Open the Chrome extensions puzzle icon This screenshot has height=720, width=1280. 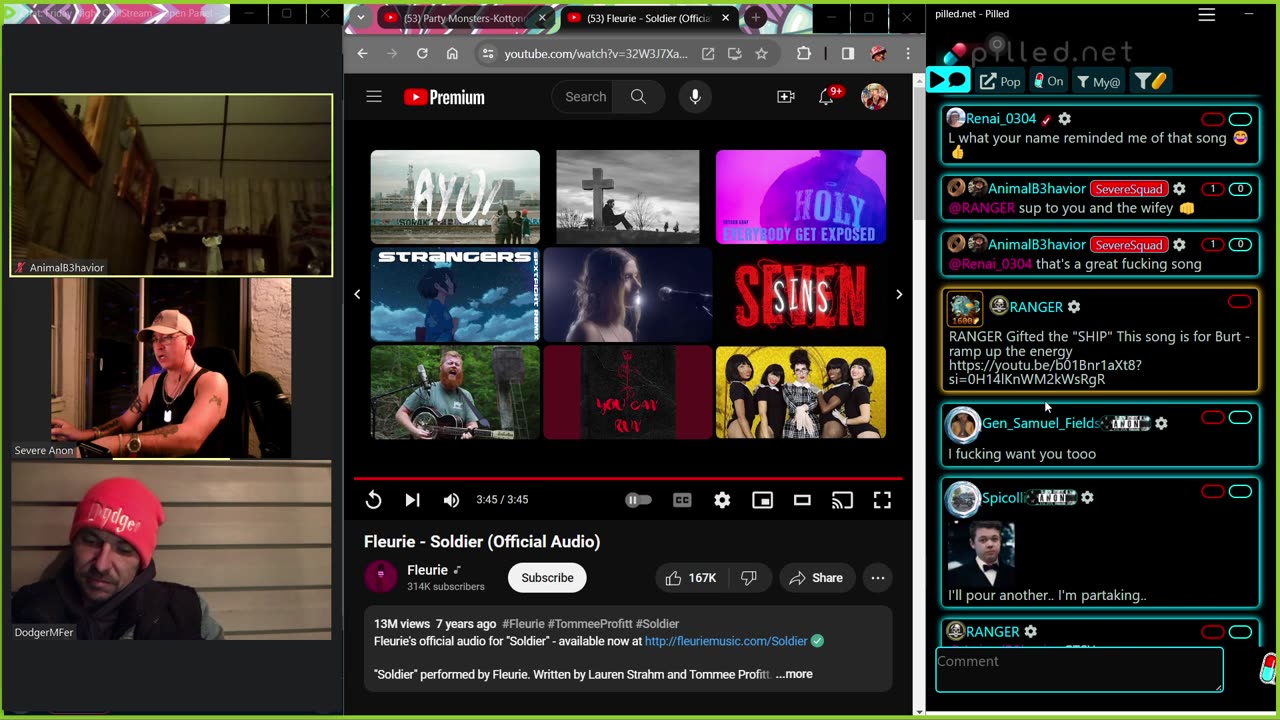click(x=803, y=54)
